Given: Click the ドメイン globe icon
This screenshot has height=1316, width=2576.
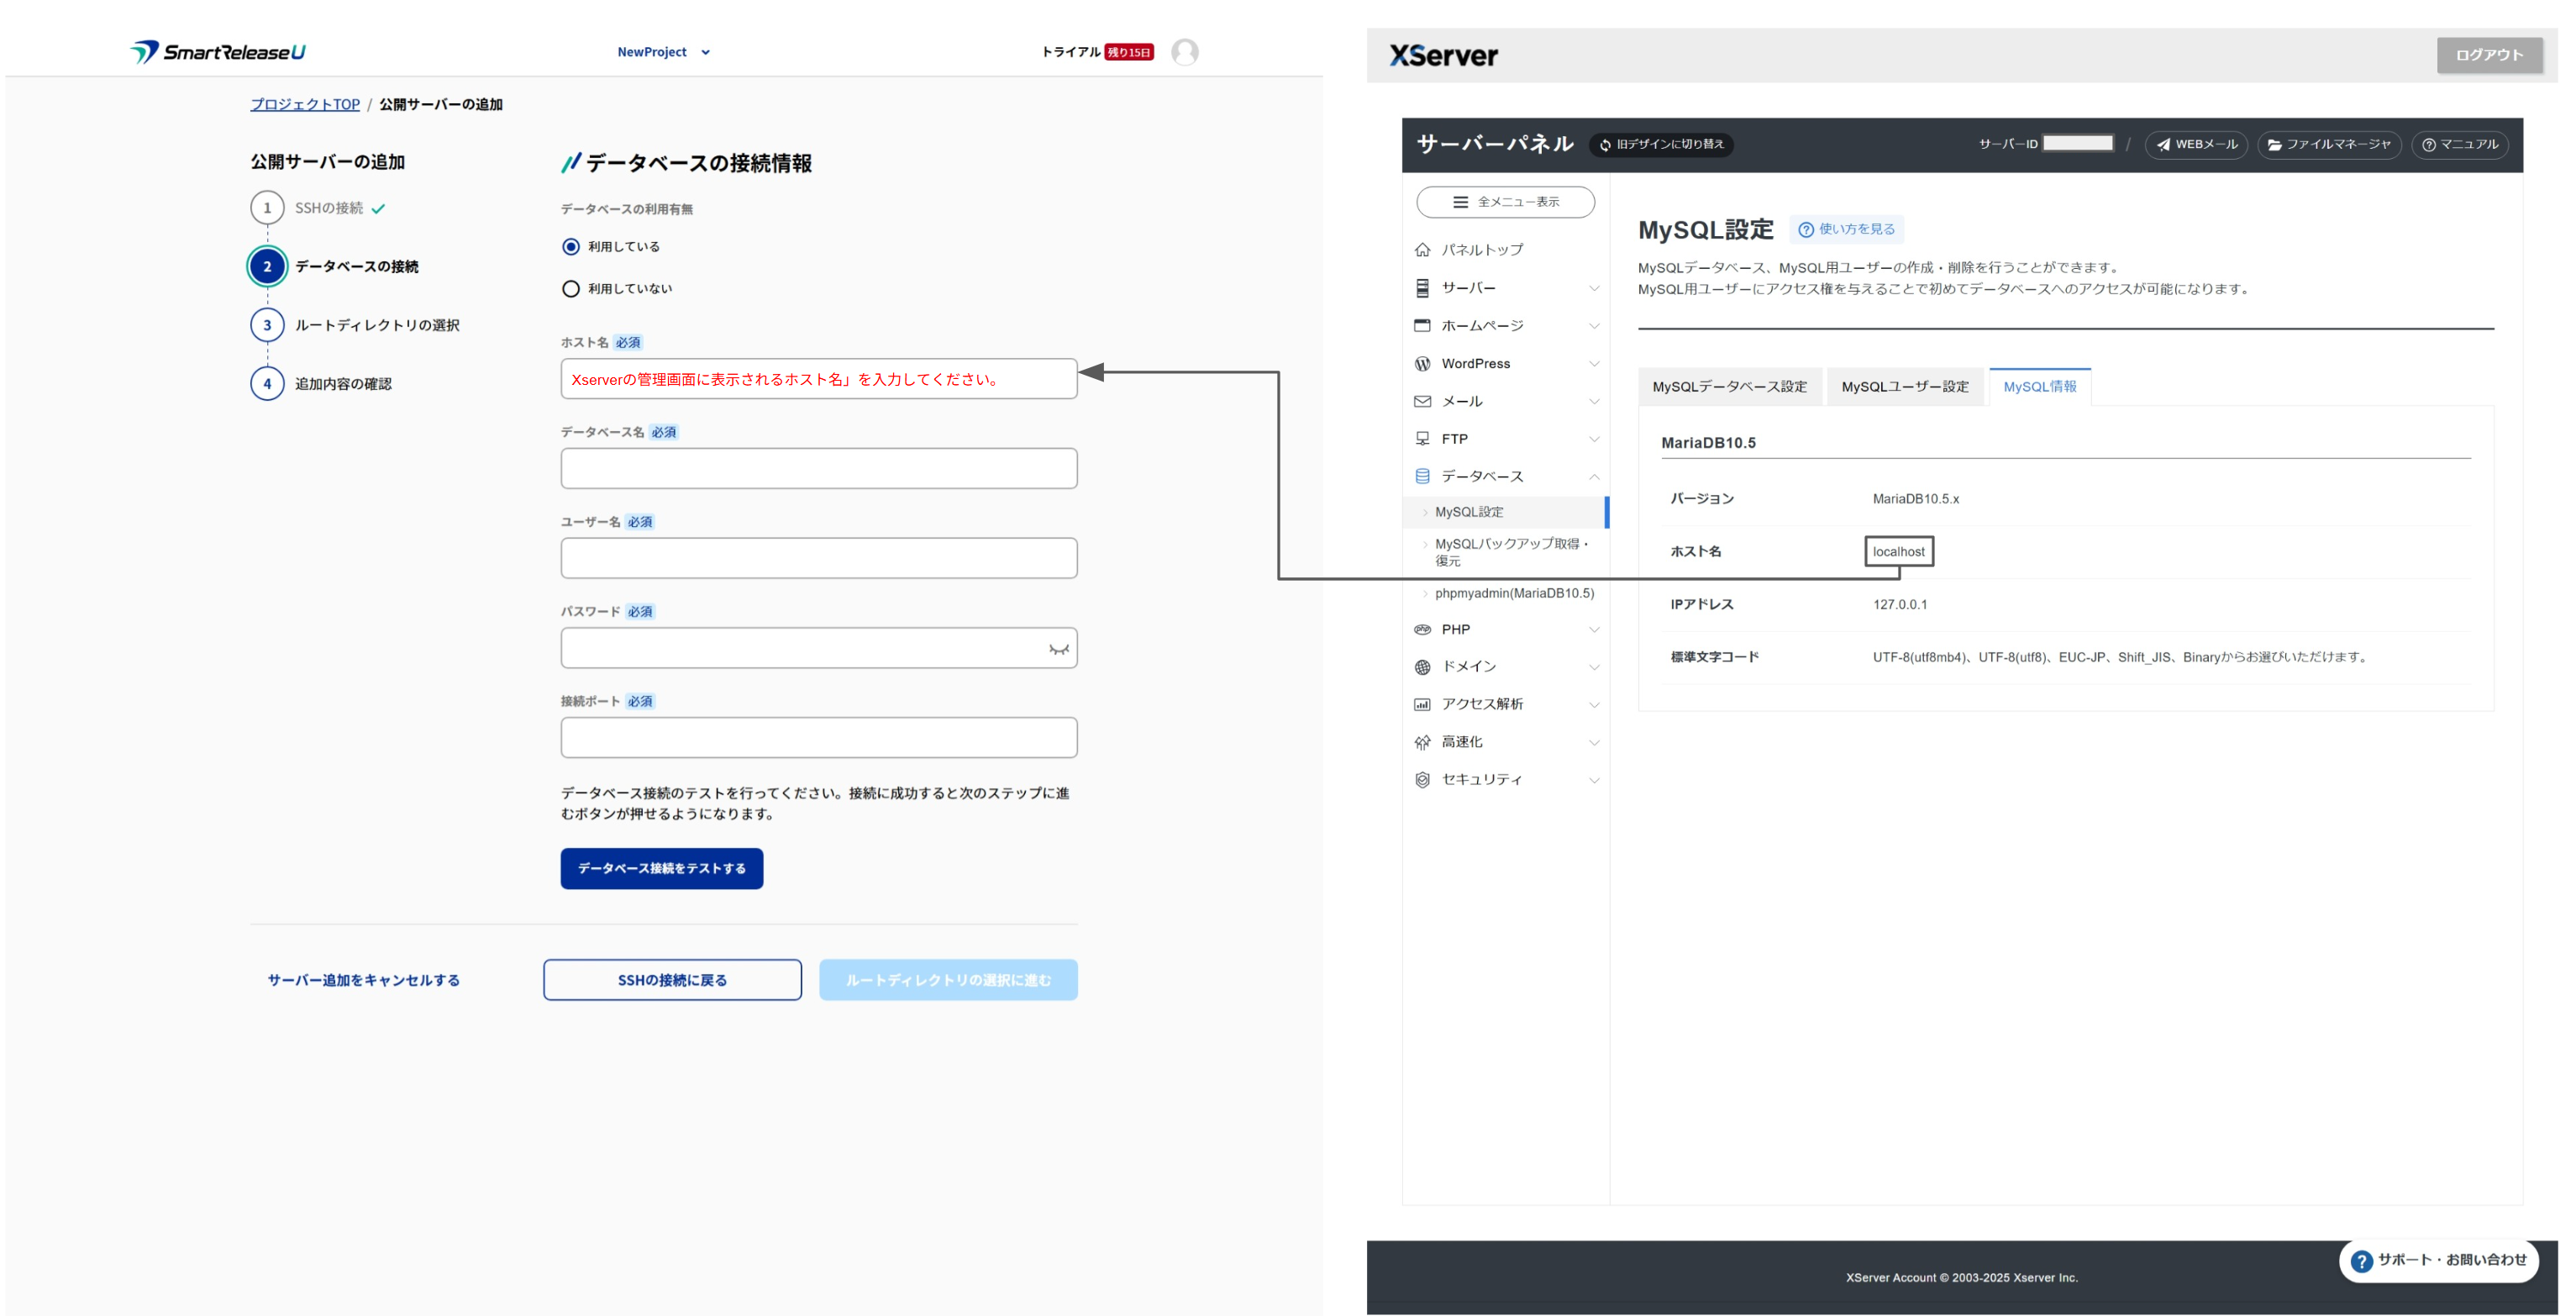Looking at the screenshot, I should click(1422, 667).
